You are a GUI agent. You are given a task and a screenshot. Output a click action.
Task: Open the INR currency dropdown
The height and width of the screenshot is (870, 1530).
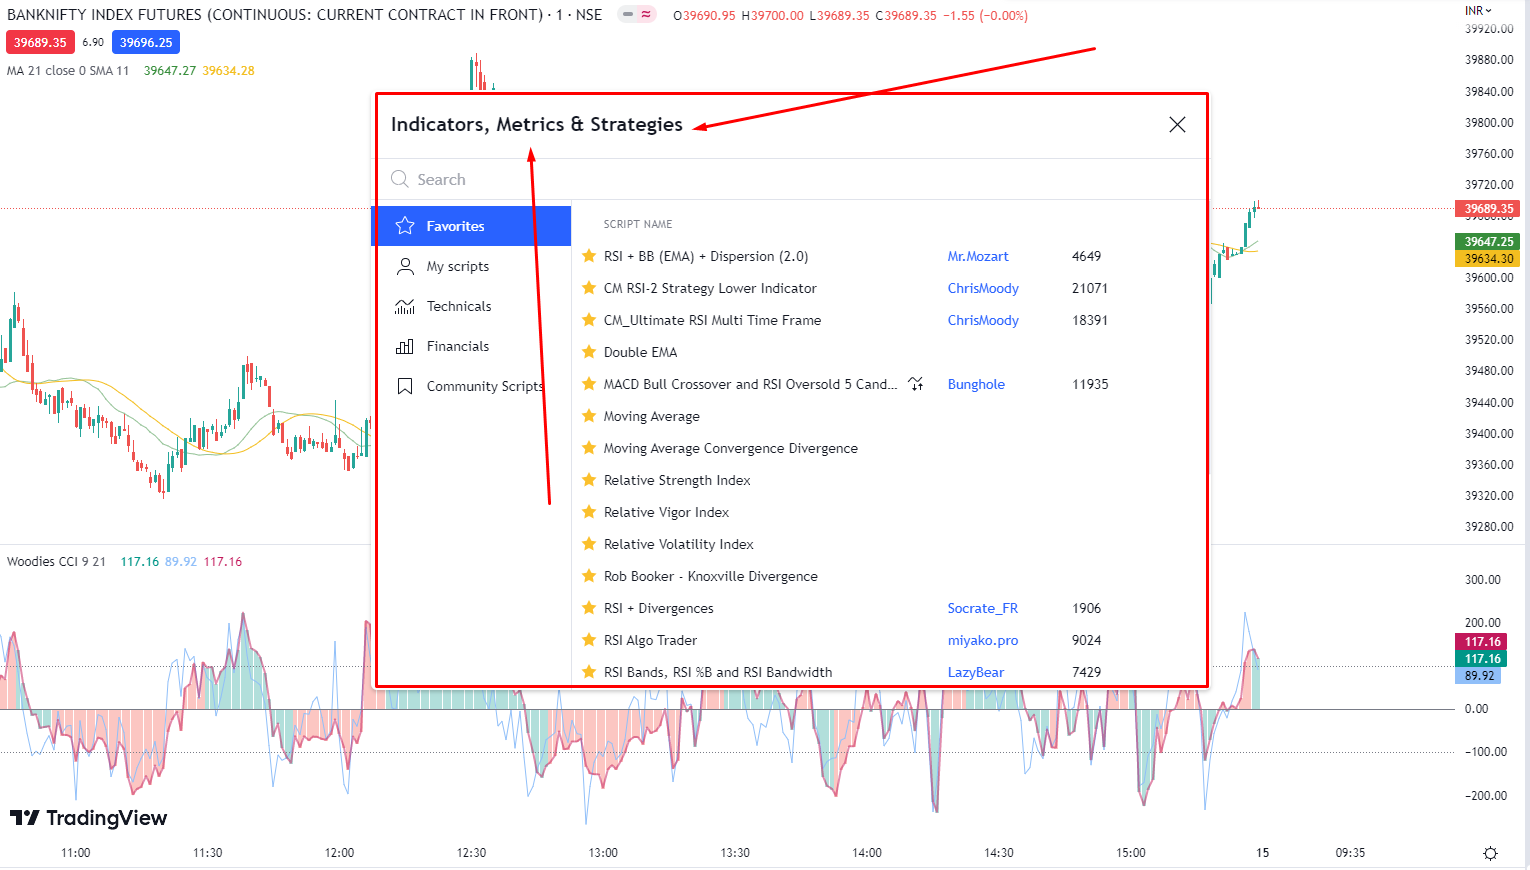(1477, 10)
